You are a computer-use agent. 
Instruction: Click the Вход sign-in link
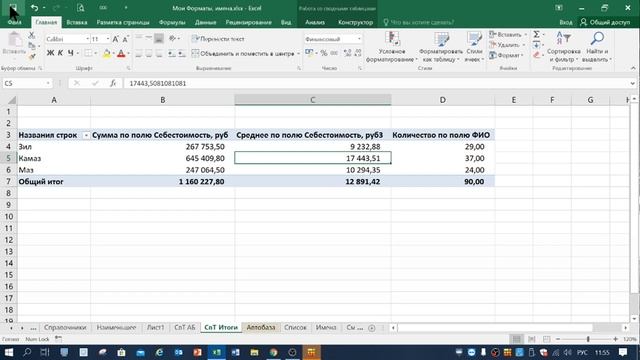click(565, 22)
